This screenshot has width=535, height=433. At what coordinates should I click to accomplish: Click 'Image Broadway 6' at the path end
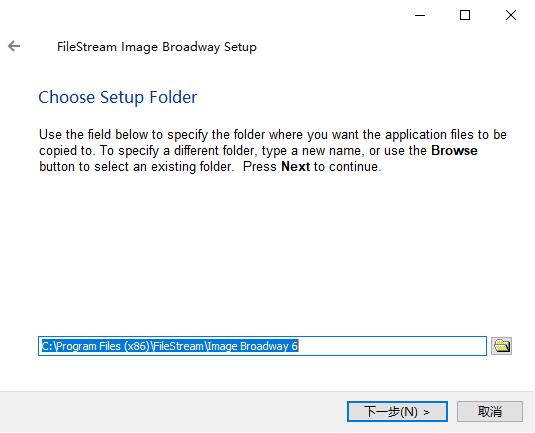(252, 346)
